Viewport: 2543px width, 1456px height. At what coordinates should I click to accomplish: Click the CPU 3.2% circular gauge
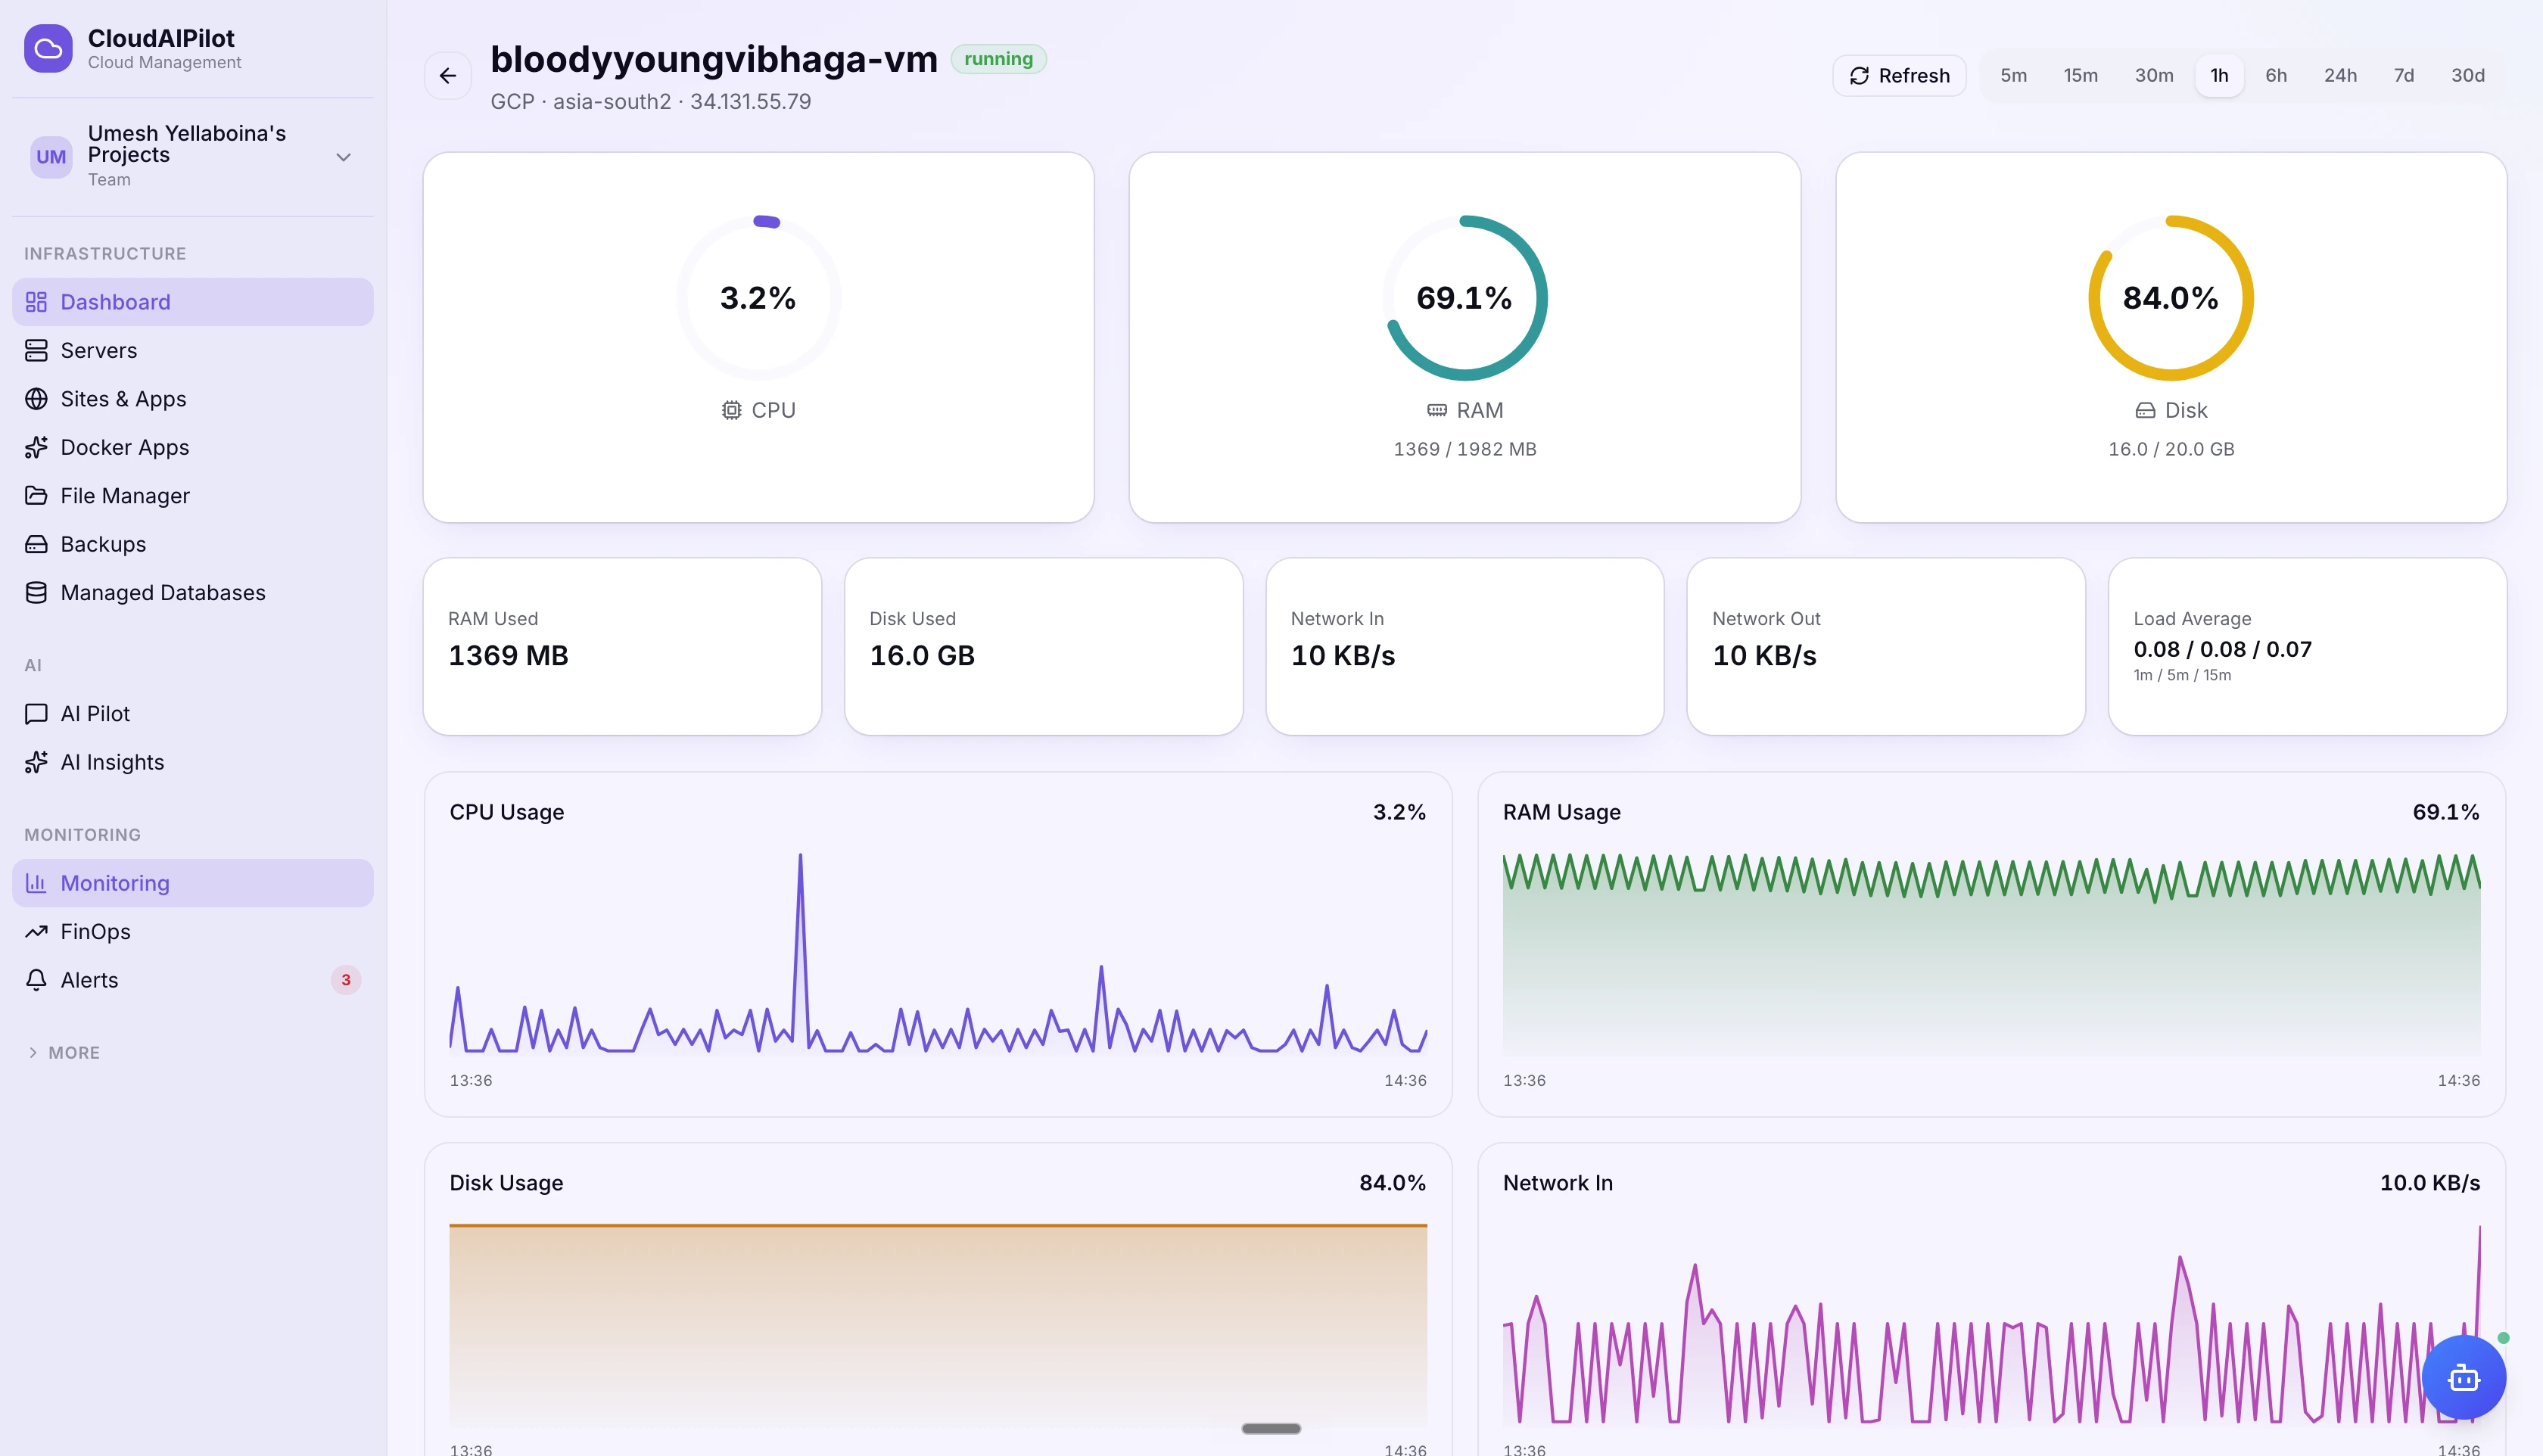(758, 298)
